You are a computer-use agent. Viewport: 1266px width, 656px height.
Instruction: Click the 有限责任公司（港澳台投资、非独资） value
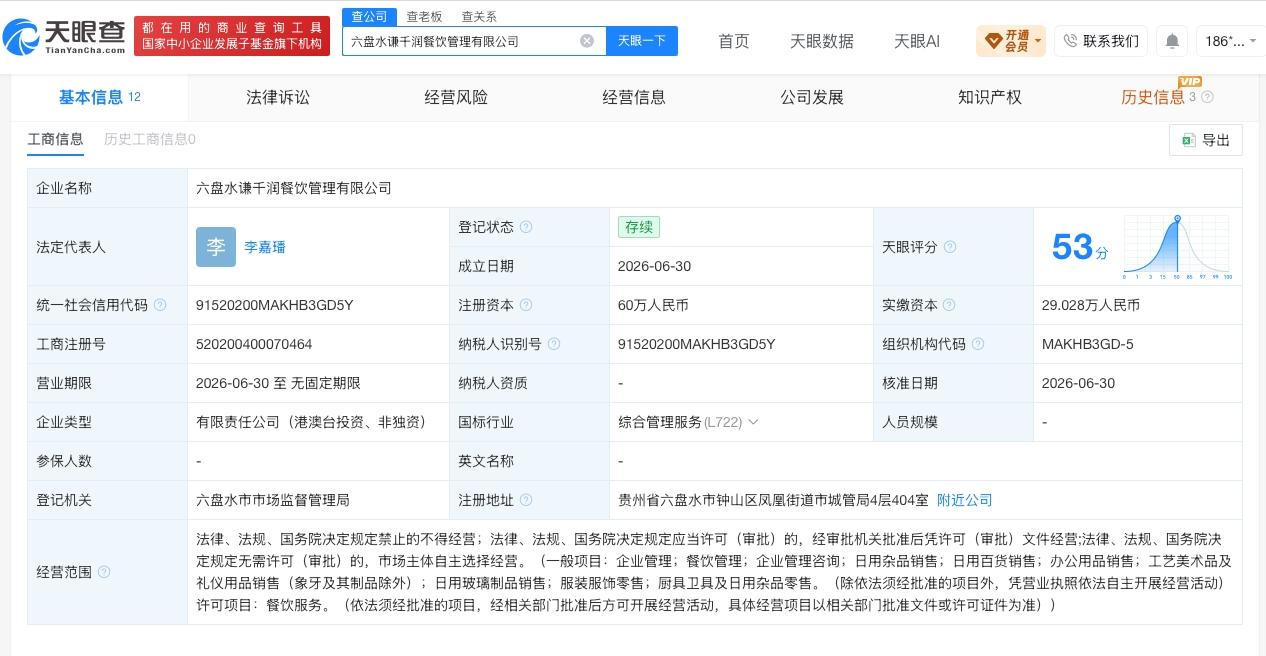312,422
